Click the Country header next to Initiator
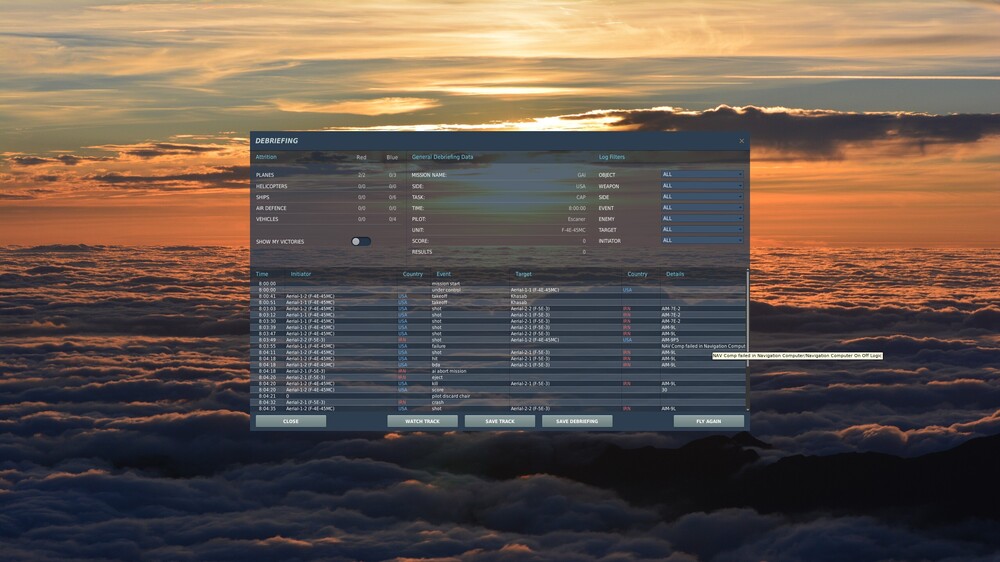The width and height of the screenshot is (1000, 562). (x=413, y=274)
